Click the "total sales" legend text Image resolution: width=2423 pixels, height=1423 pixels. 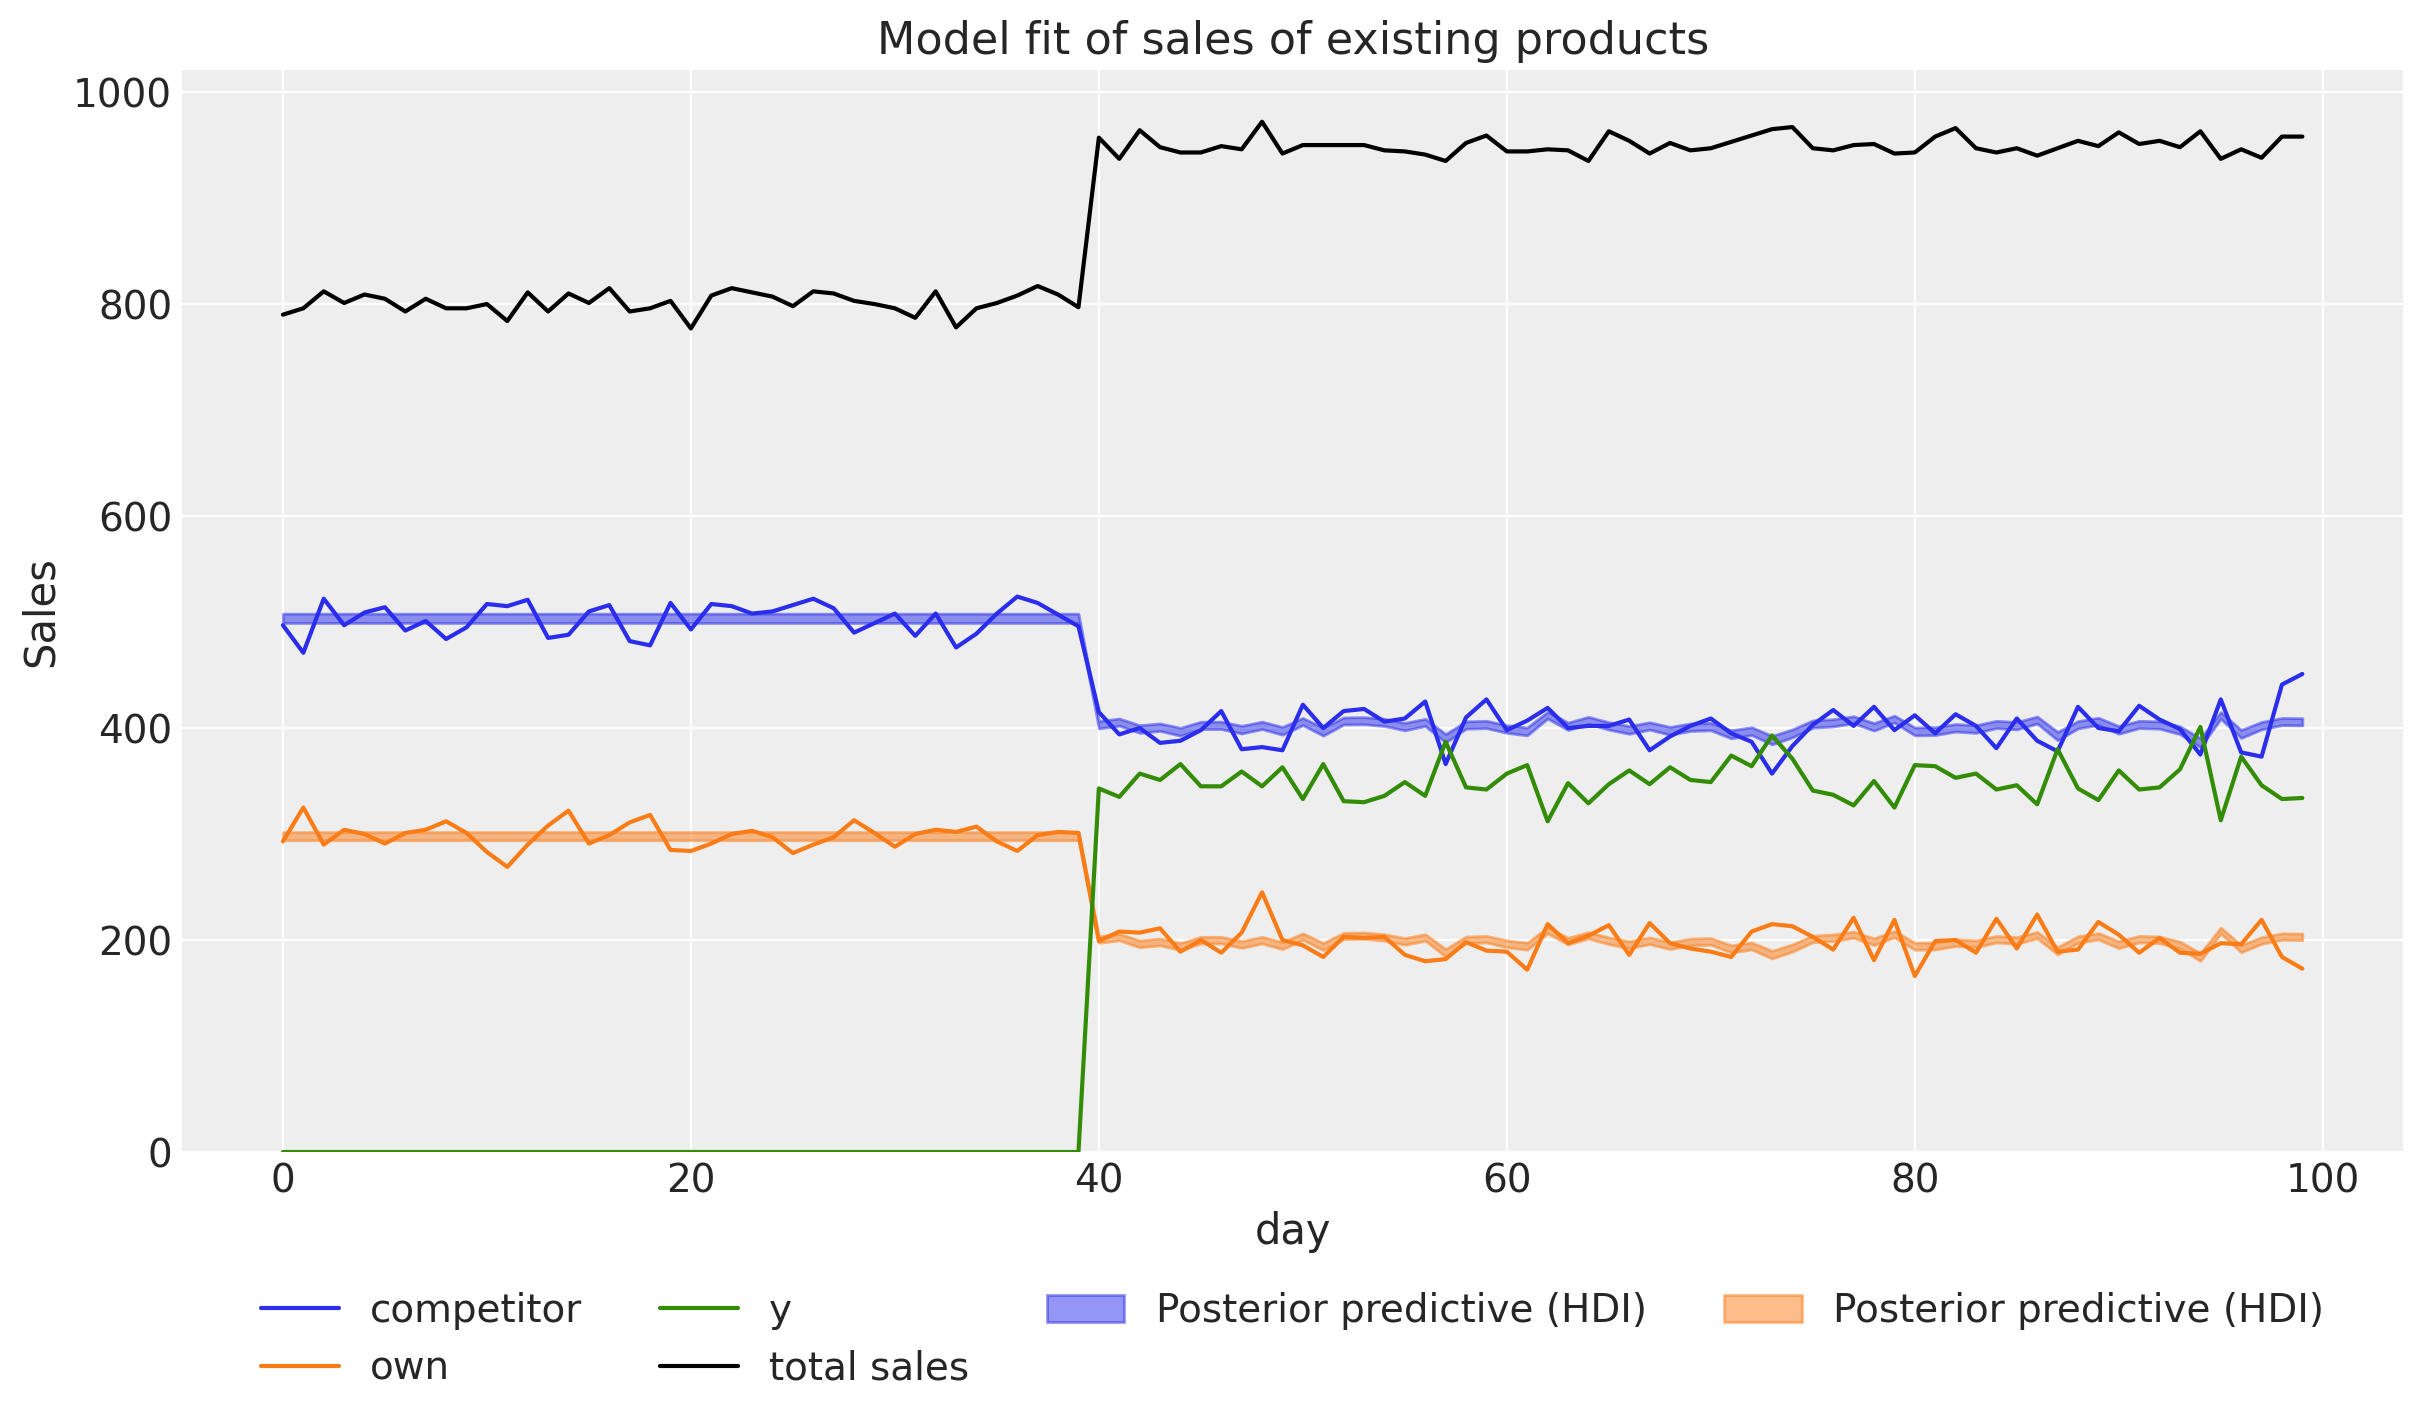(x=868, y=1366)
